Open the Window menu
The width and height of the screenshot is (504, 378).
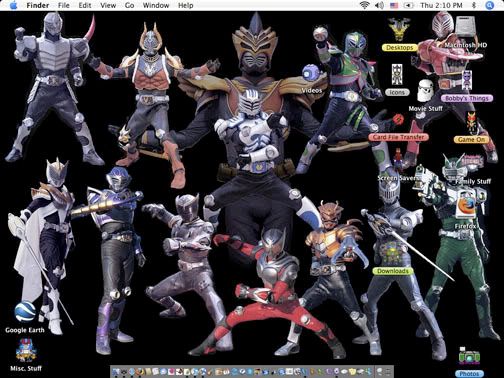coord(156,5)
